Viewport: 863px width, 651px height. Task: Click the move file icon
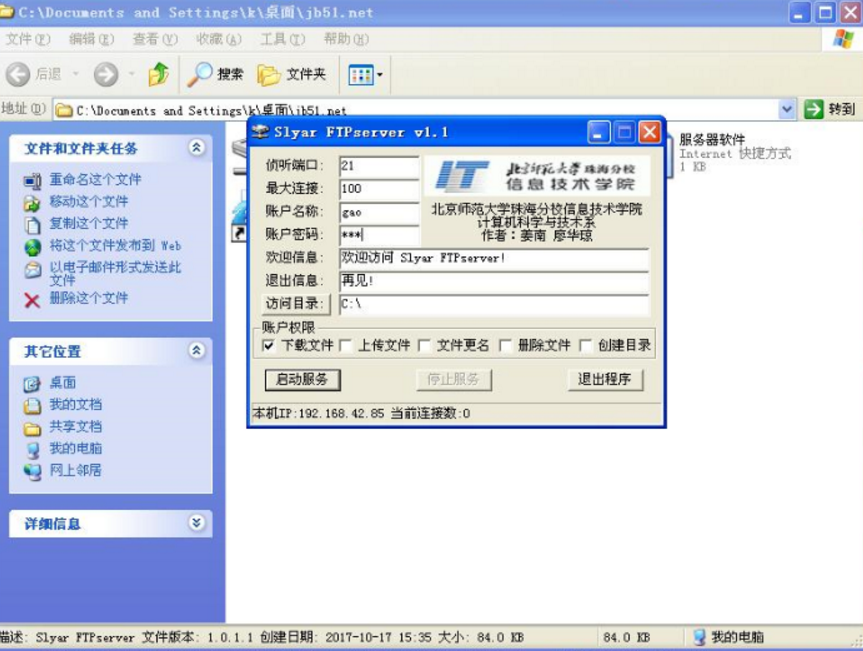(x=32, y=203)
